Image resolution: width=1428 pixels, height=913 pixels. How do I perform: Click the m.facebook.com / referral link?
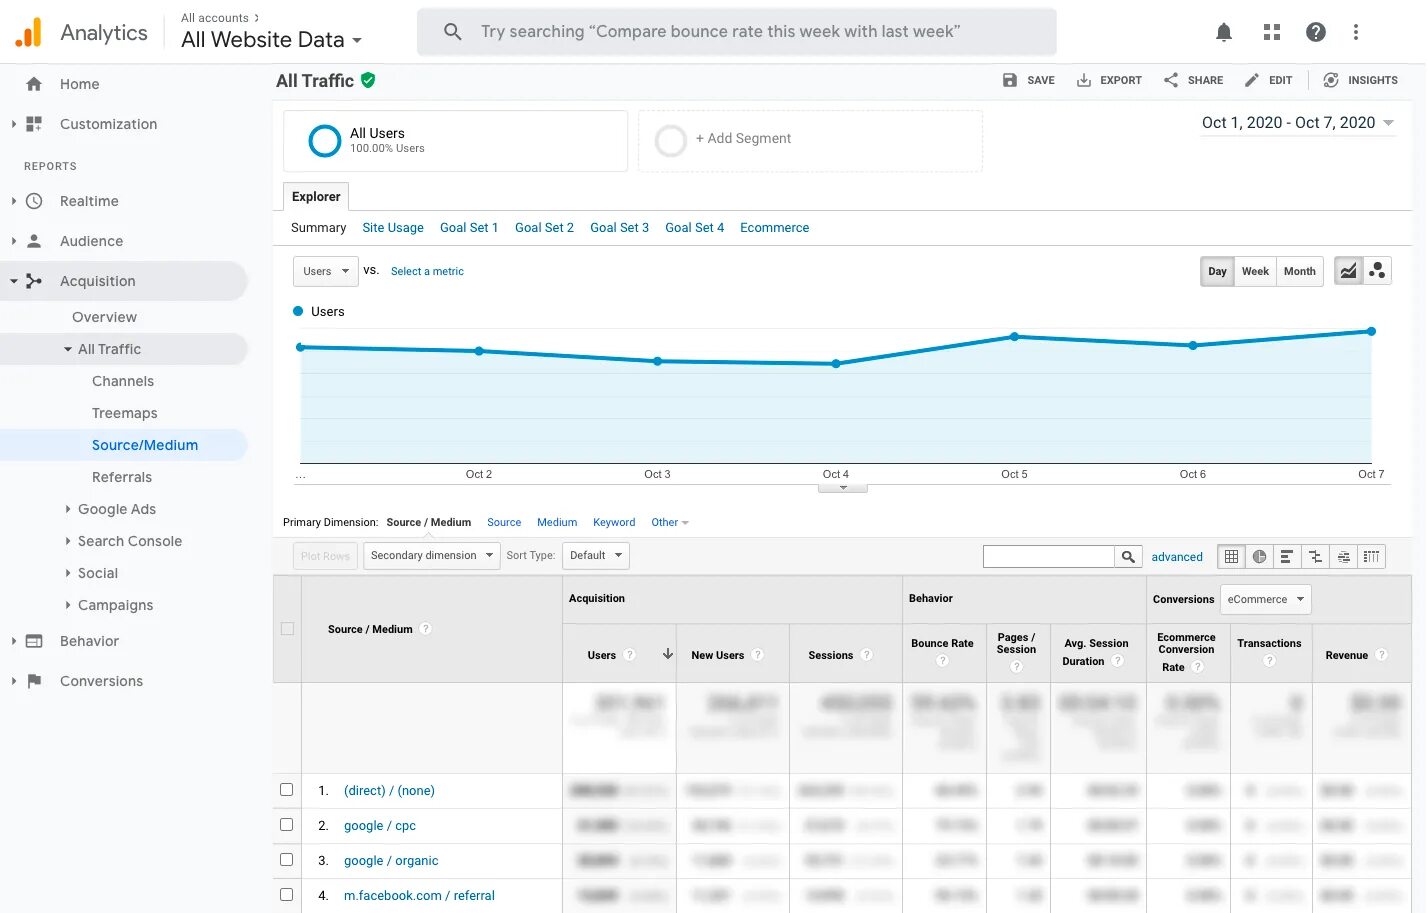(419, 896)
